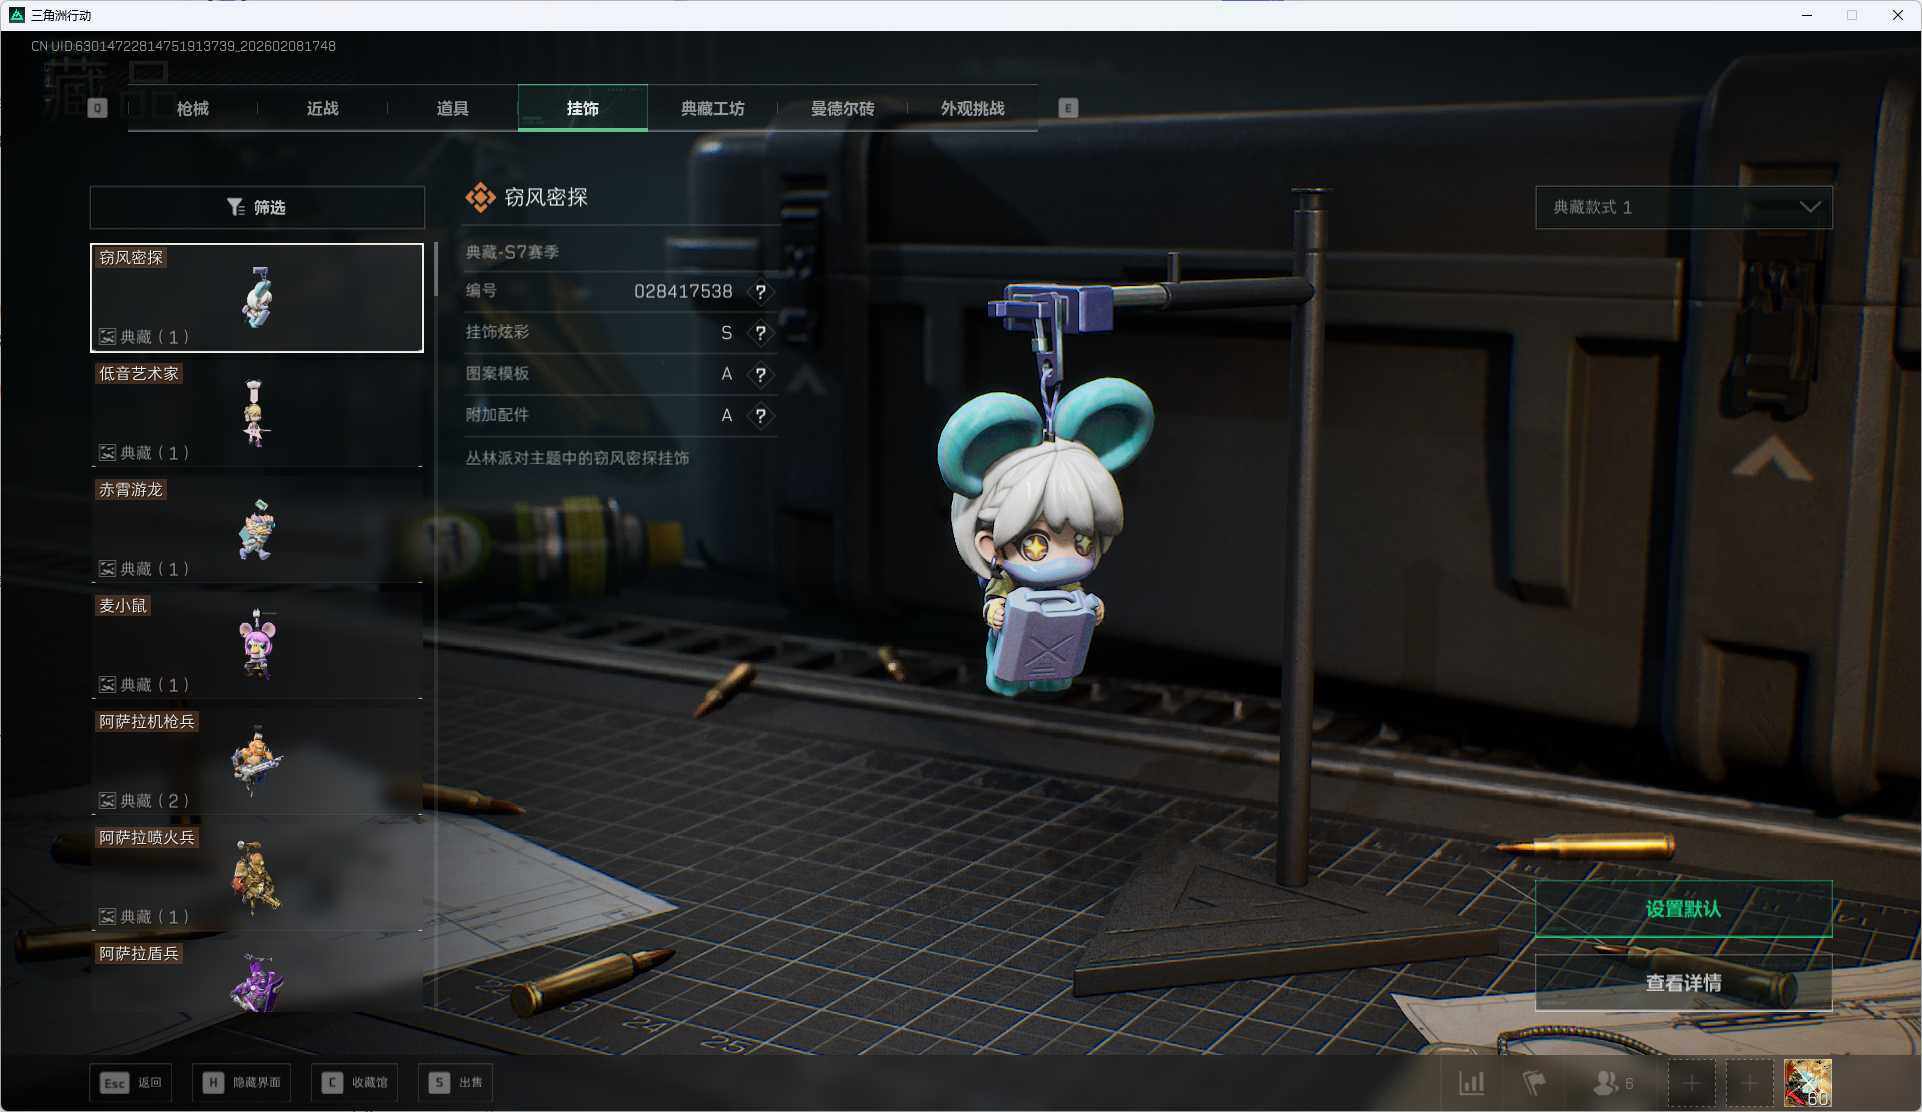Open the 筛选 filter button
Image resolution: width=1922 pixels, height=1112 pixels.
(x=257, y=207)
